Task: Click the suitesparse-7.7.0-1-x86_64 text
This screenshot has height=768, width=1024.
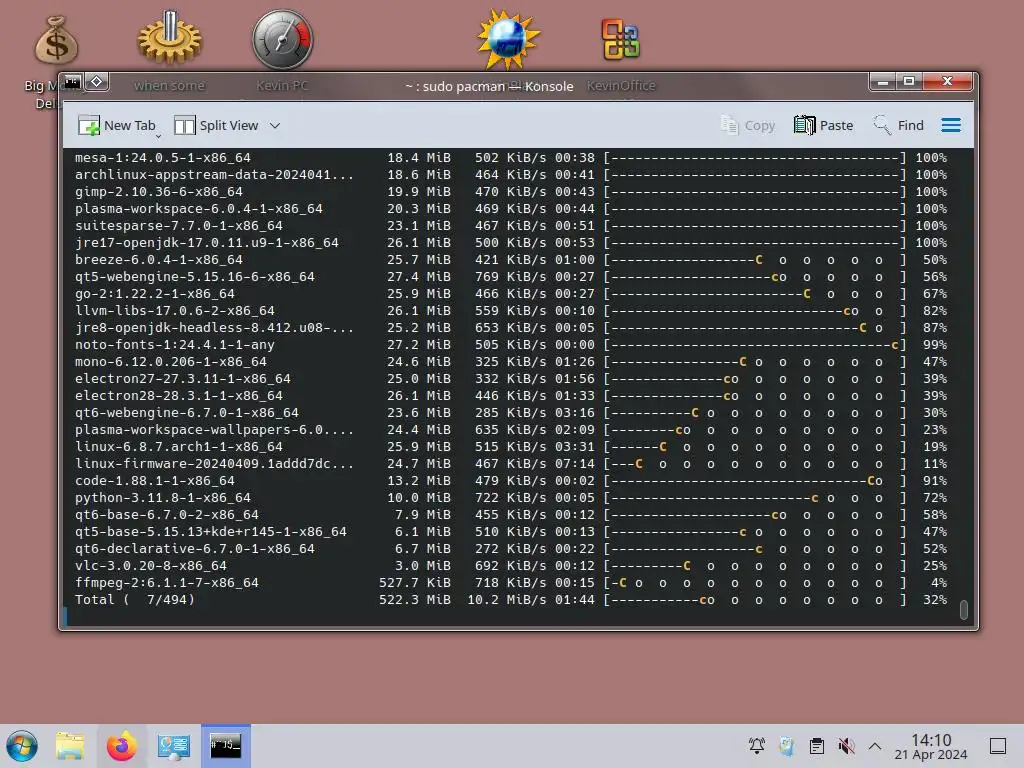Action: [x=179, y=225]
